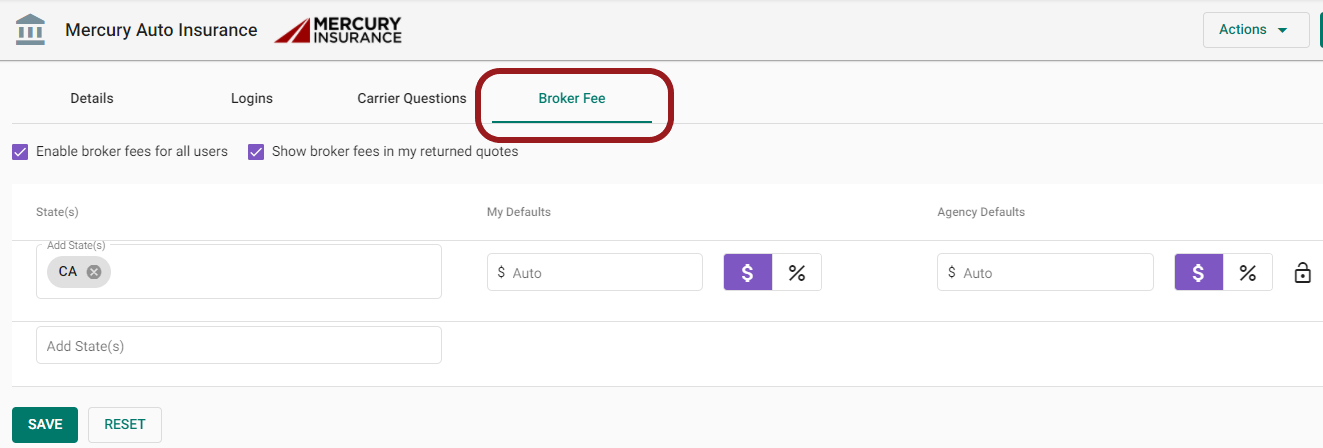Click the lock icon beside Agency Defaults
This screenshot has width=1323, height=448.
(x=1302, y=272)
